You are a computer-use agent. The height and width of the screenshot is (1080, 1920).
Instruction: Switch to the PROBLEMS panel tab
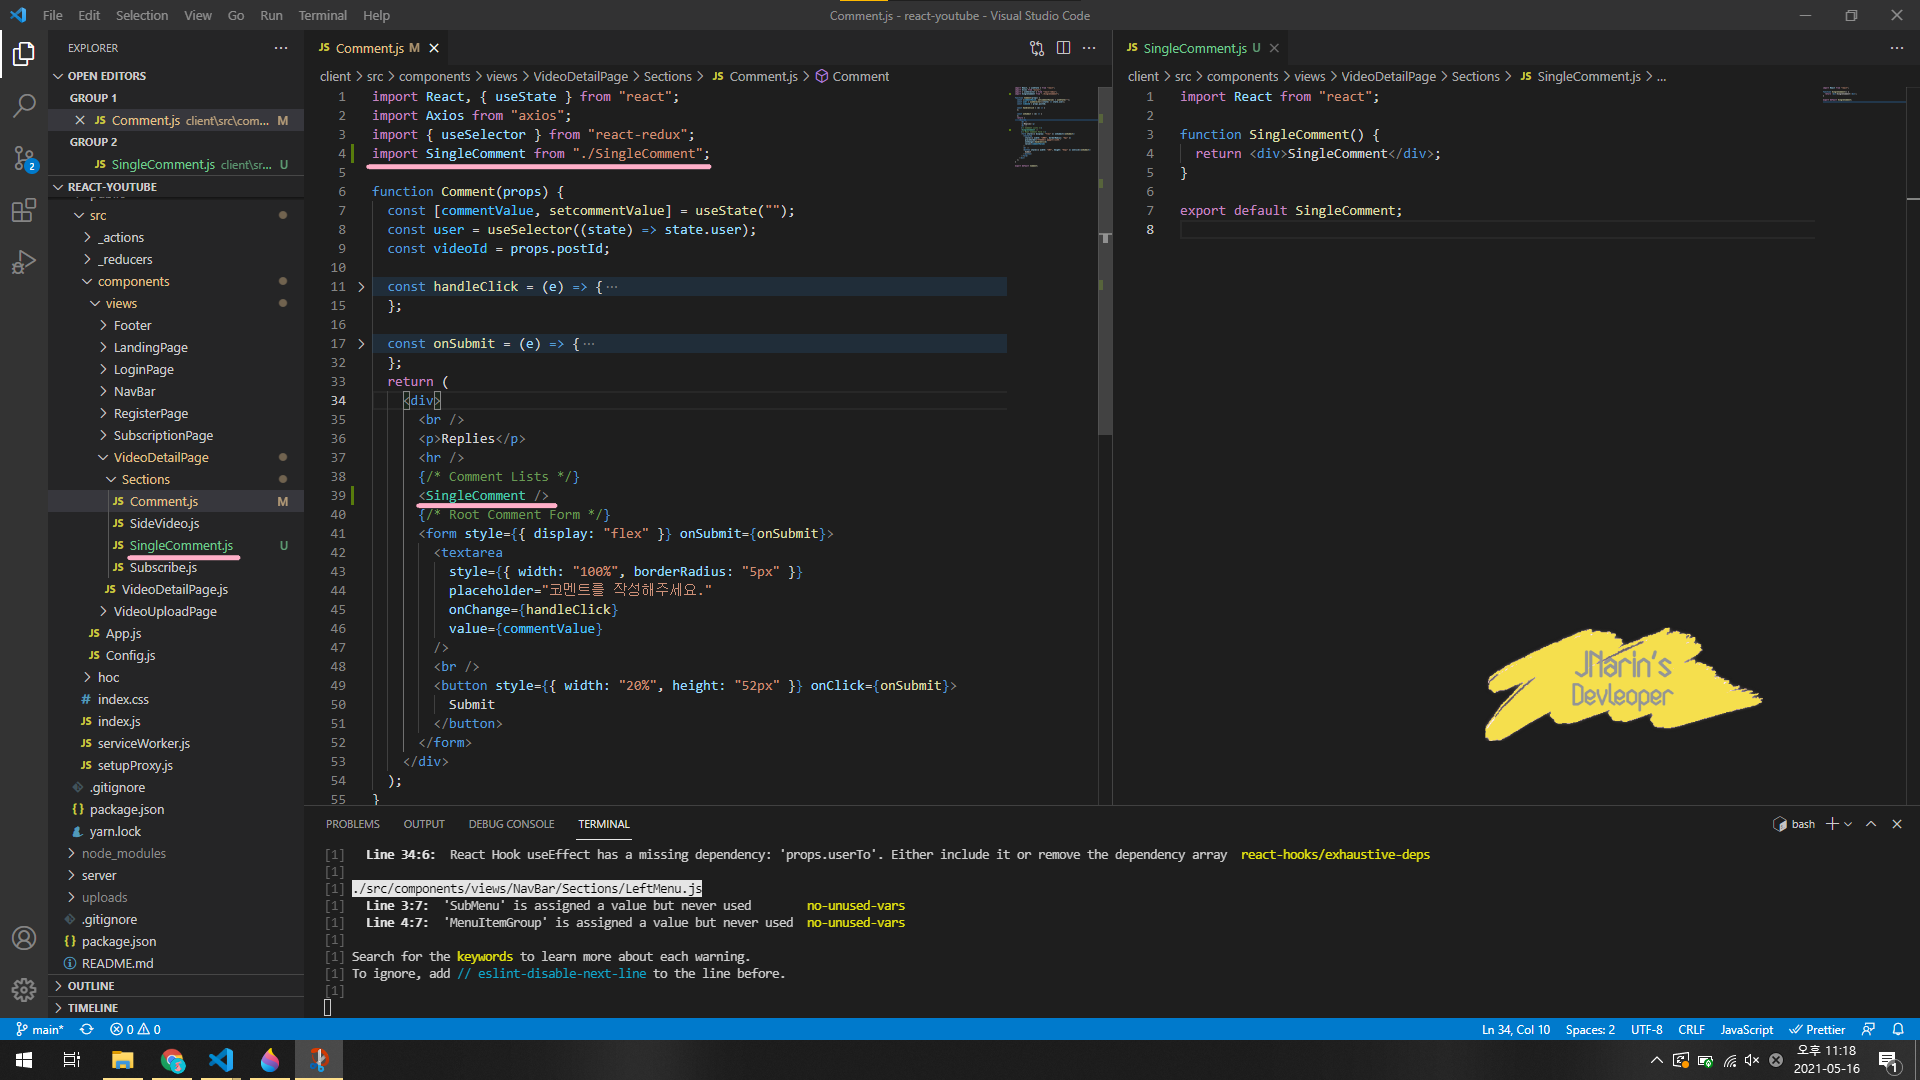click(x=352, y=824)
